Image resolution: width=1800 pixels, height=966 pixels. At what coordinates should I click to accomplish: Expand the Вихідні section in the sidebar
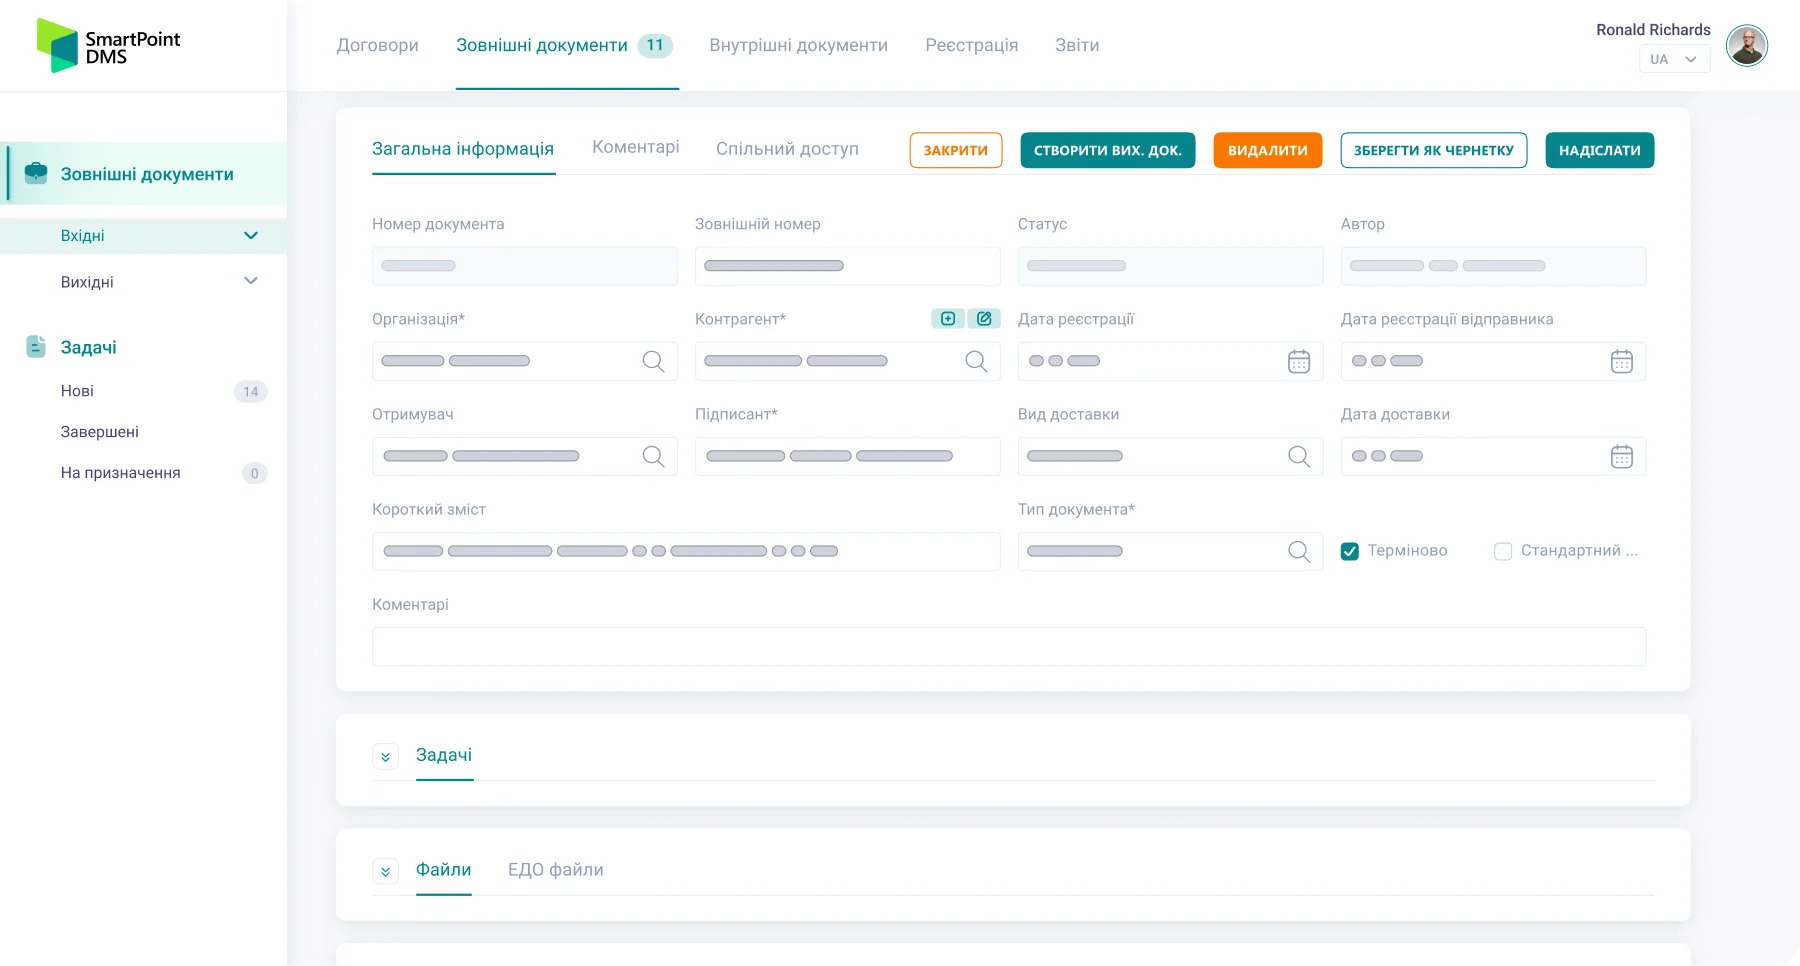pyautogui.click(x=251, y=281)
